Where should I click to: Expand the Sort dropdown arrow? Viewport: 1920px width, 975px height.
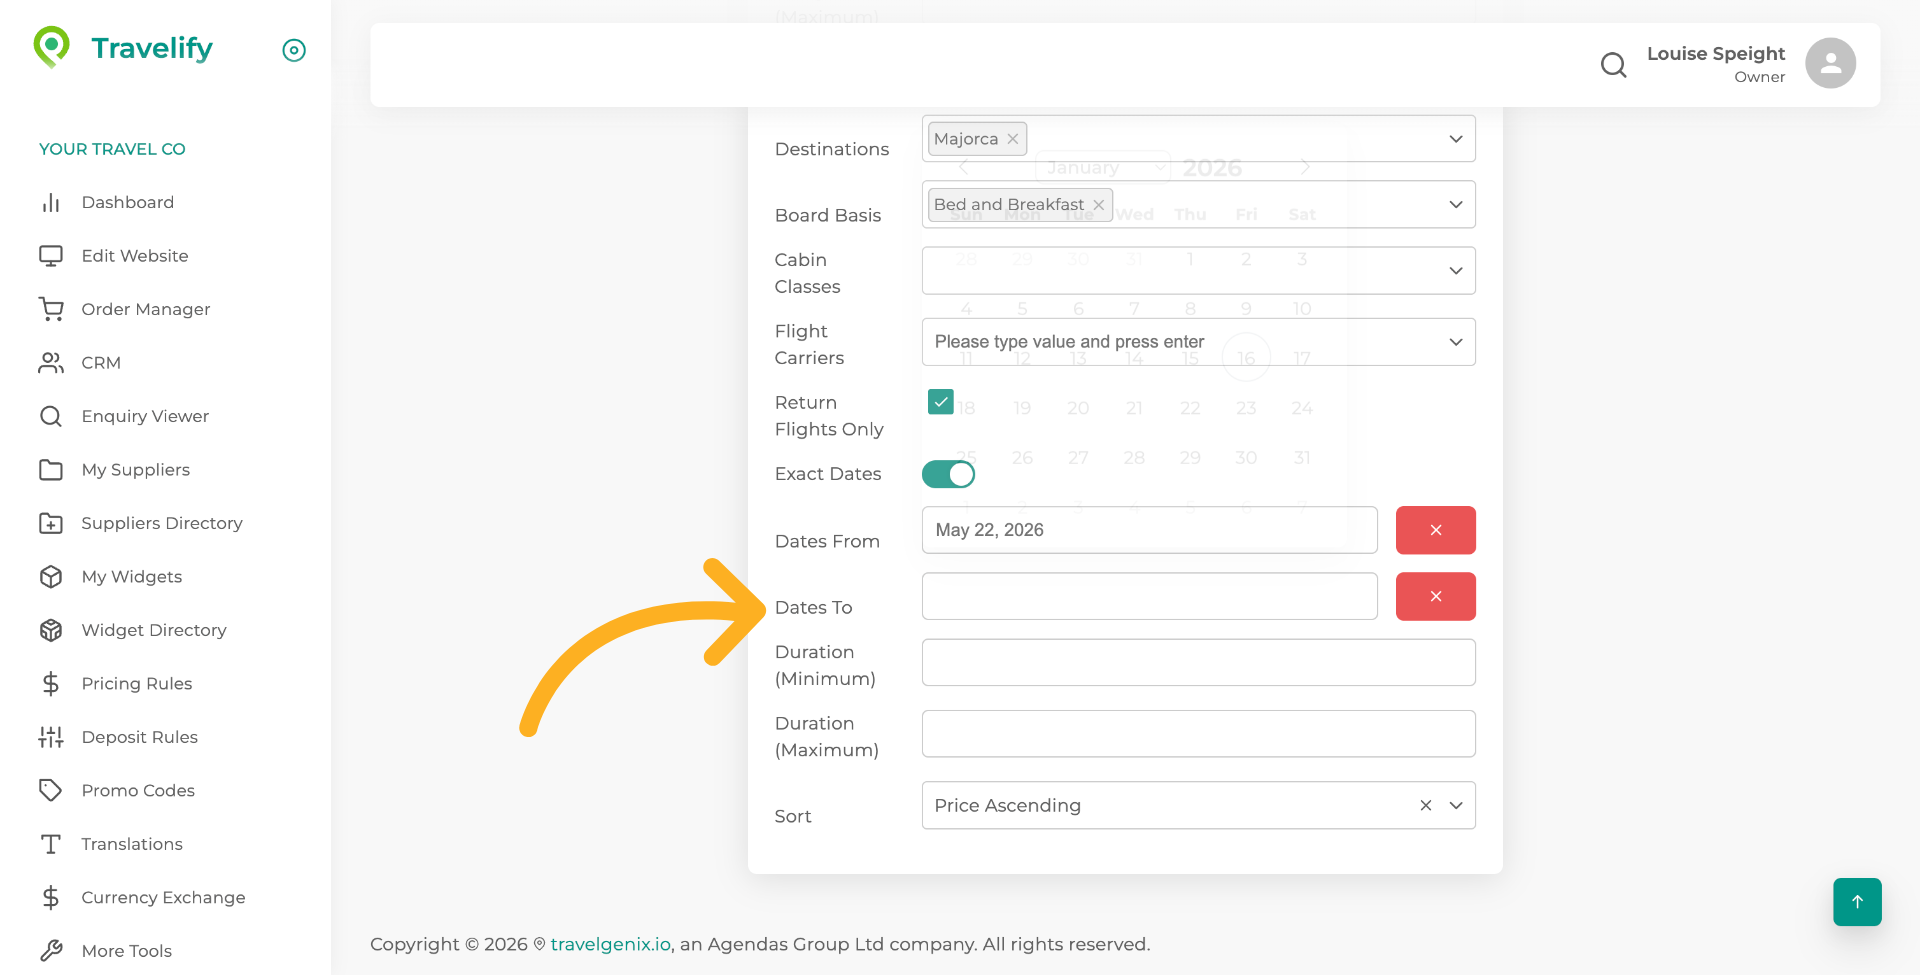(1456, 805)
